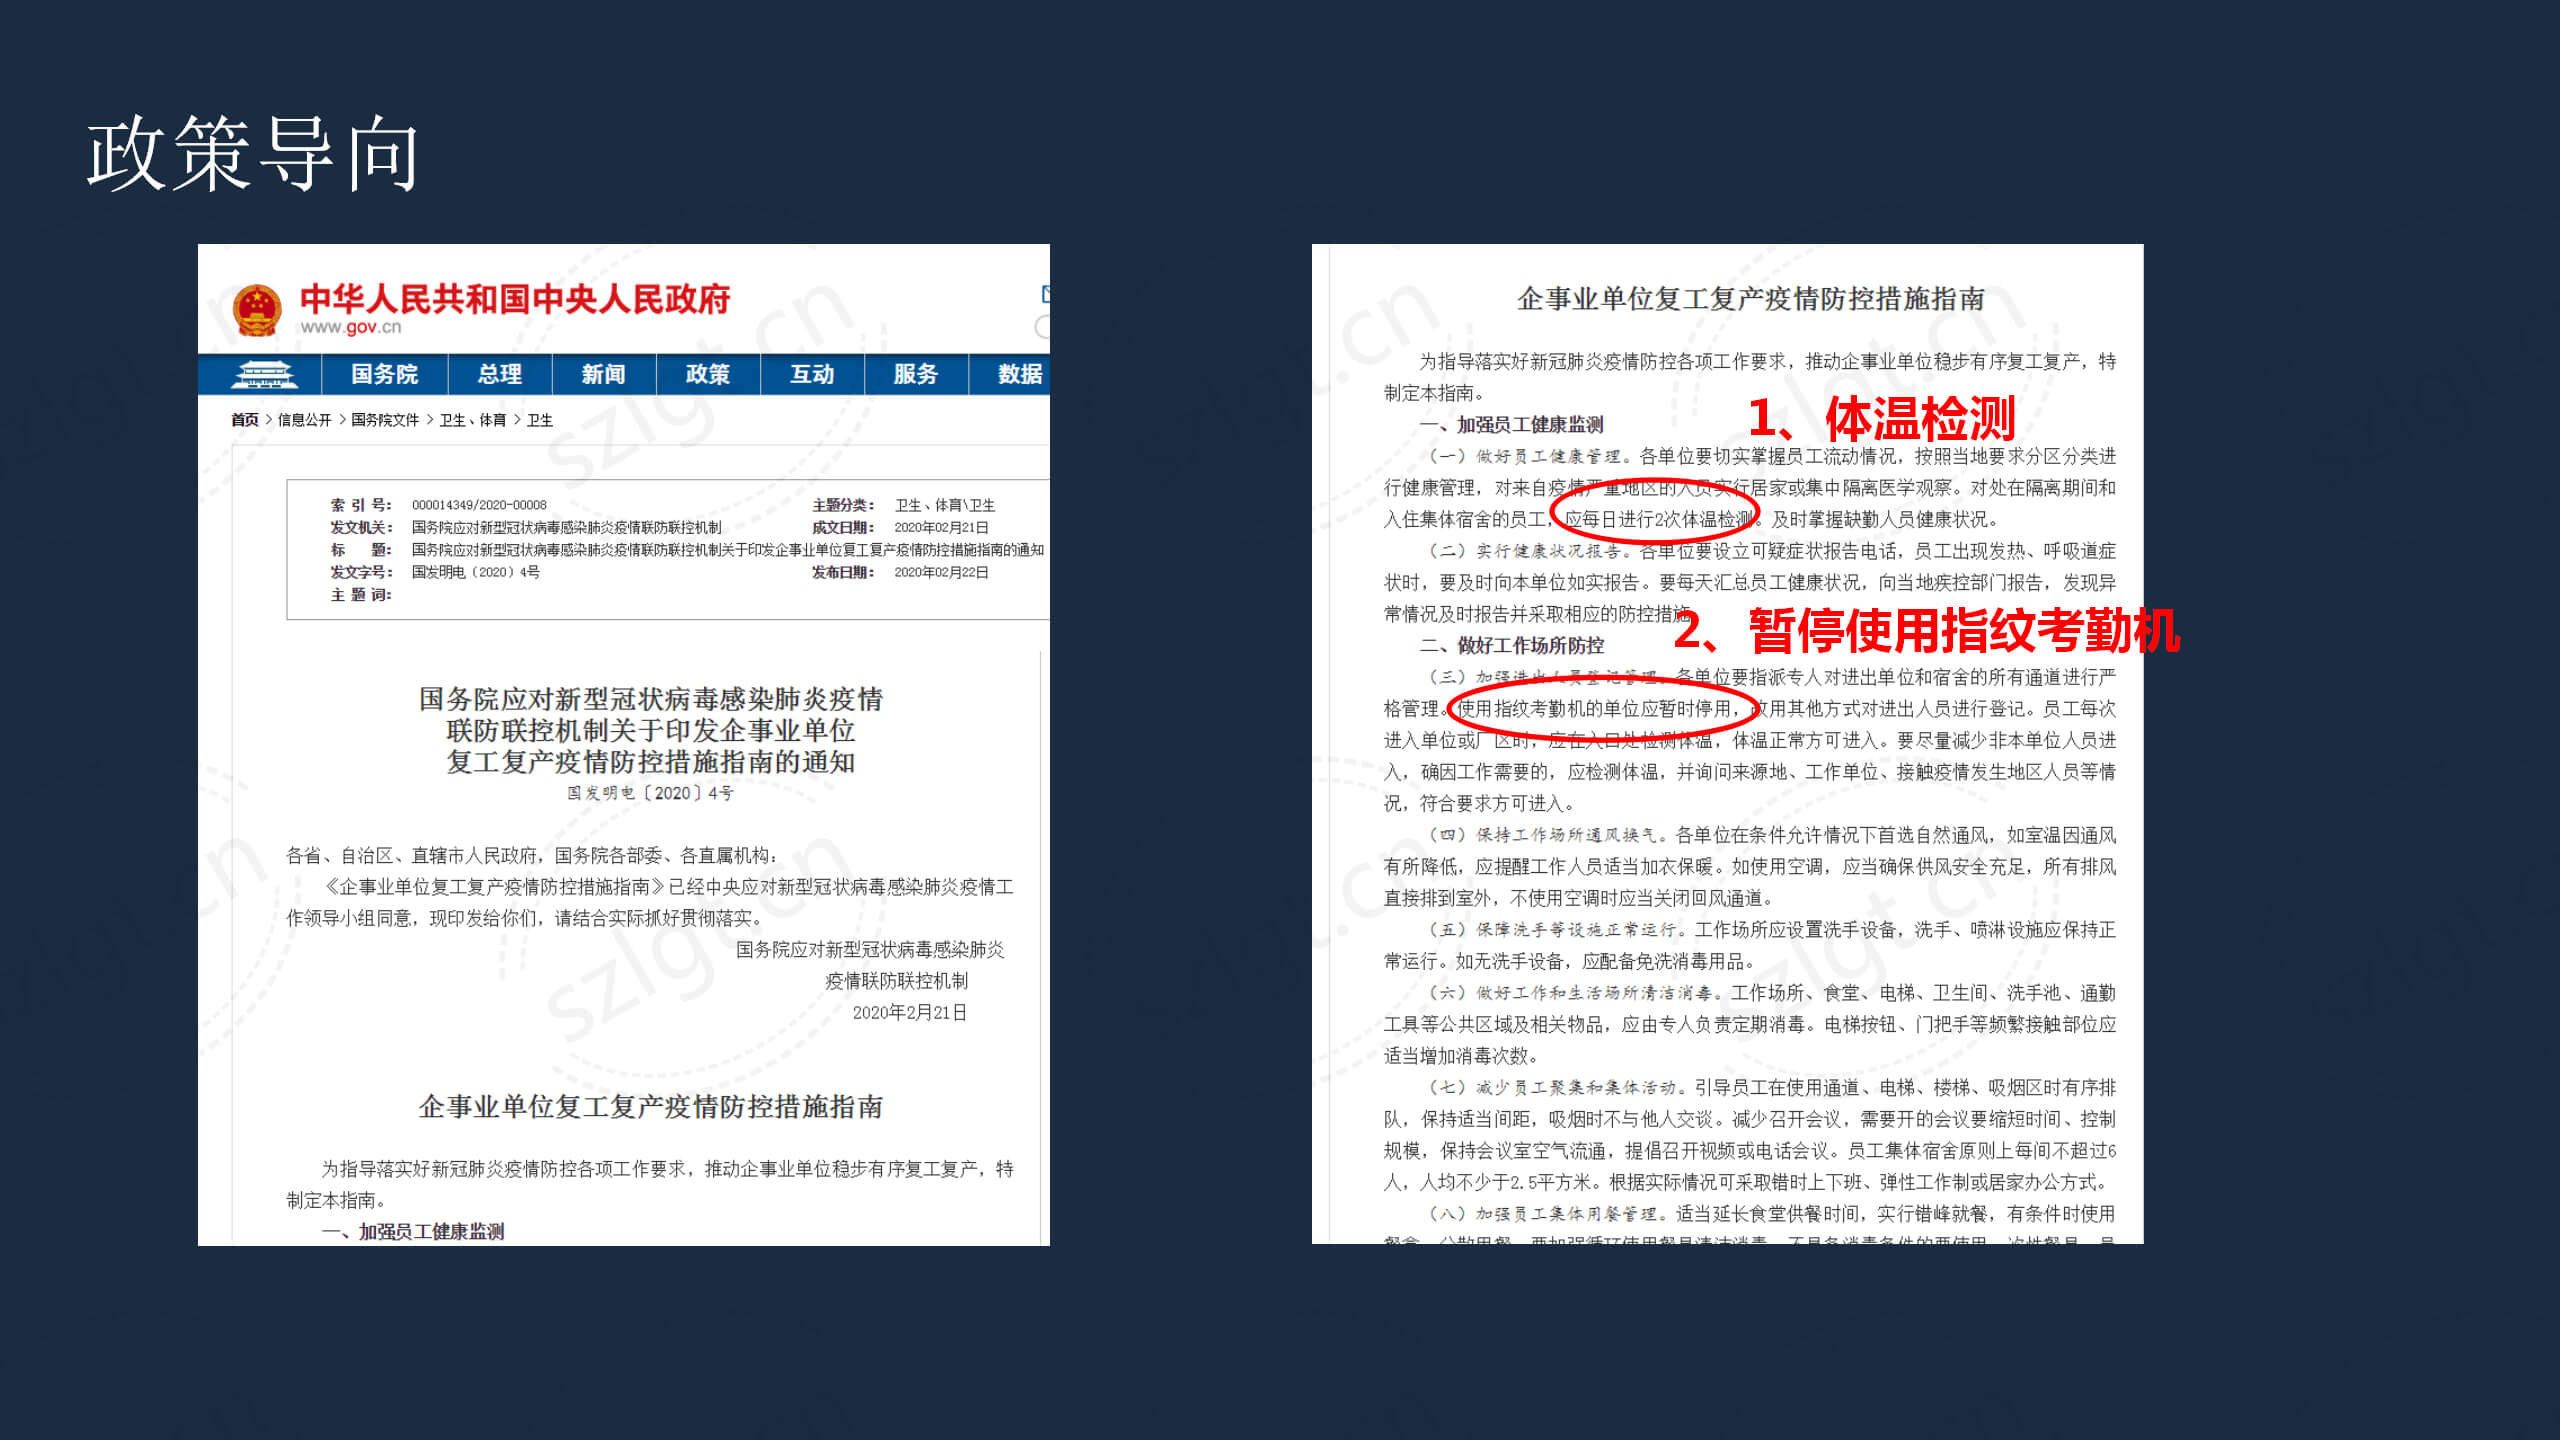Click the red annotation 1、体温检测
Viewport: 2560px width, 1440px height.
[1880, 418]
